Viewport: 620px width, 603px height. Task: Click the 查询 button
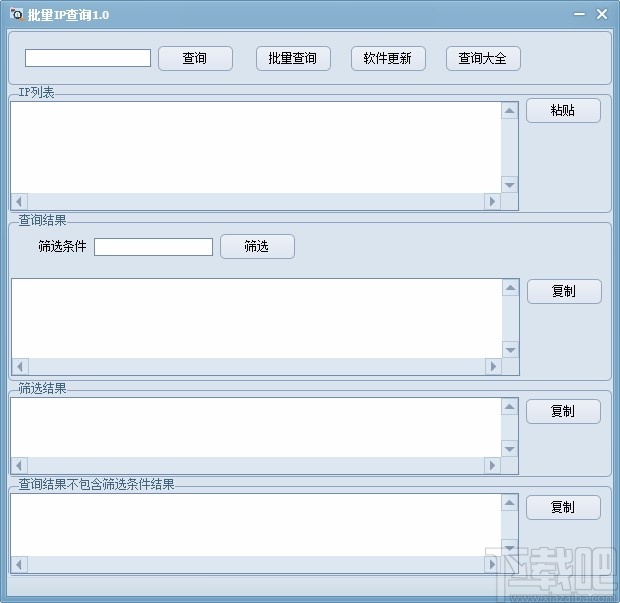(x=195, y=59)
